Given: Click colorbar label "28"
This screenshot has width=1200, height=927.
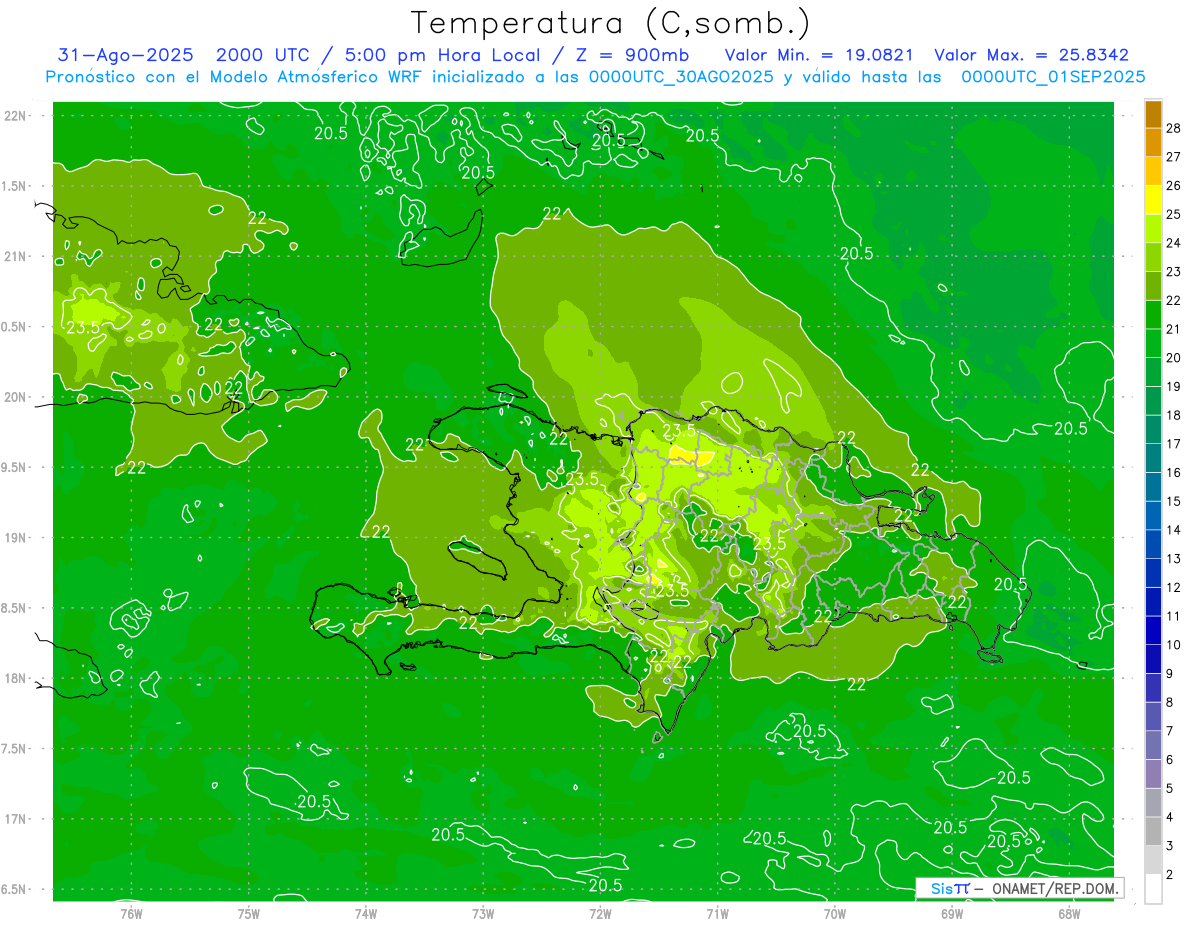Looking at the screenshot, I should tap(1174, 128).
